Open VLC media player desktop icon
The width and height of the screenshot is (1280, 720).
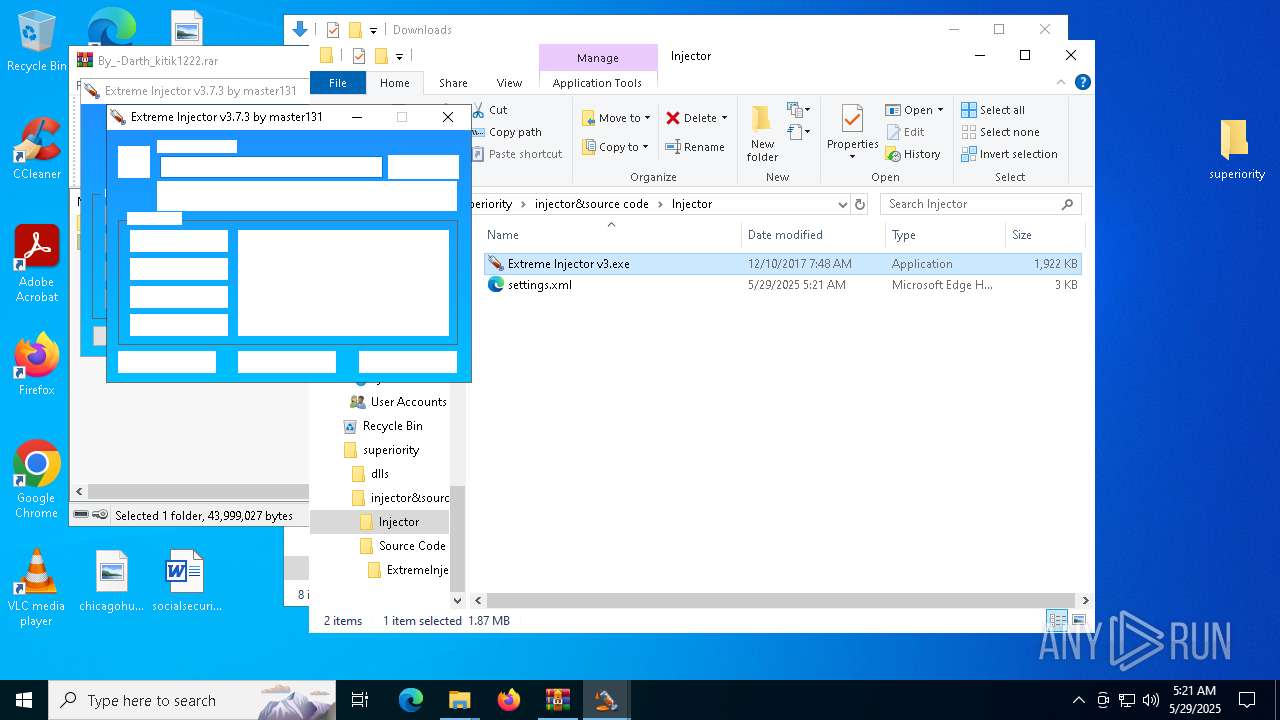coord(36,588)
